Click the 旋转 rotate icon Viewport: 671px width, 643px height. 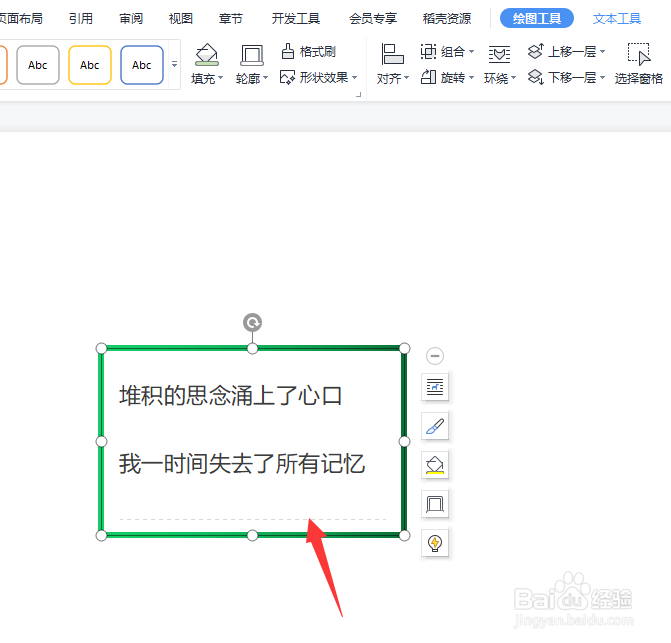[428, 77]
